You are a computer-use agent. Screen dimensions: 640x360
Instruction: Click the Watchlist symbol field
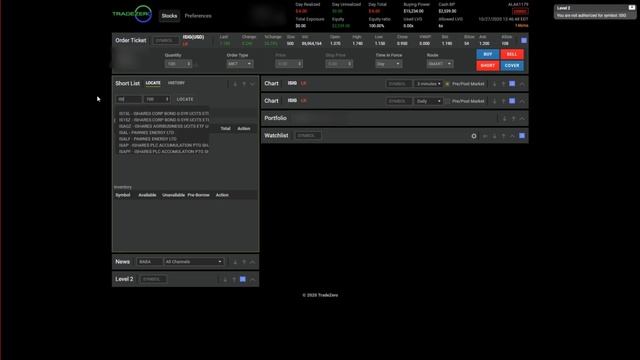pos(308,136)
